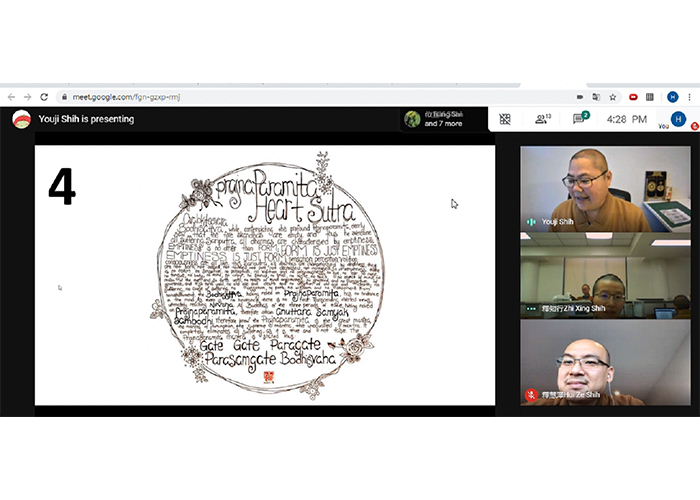The height and width of the screenshot is (500, 700).
Task: Click the forward navigation arrow
Action: point(27,97)
